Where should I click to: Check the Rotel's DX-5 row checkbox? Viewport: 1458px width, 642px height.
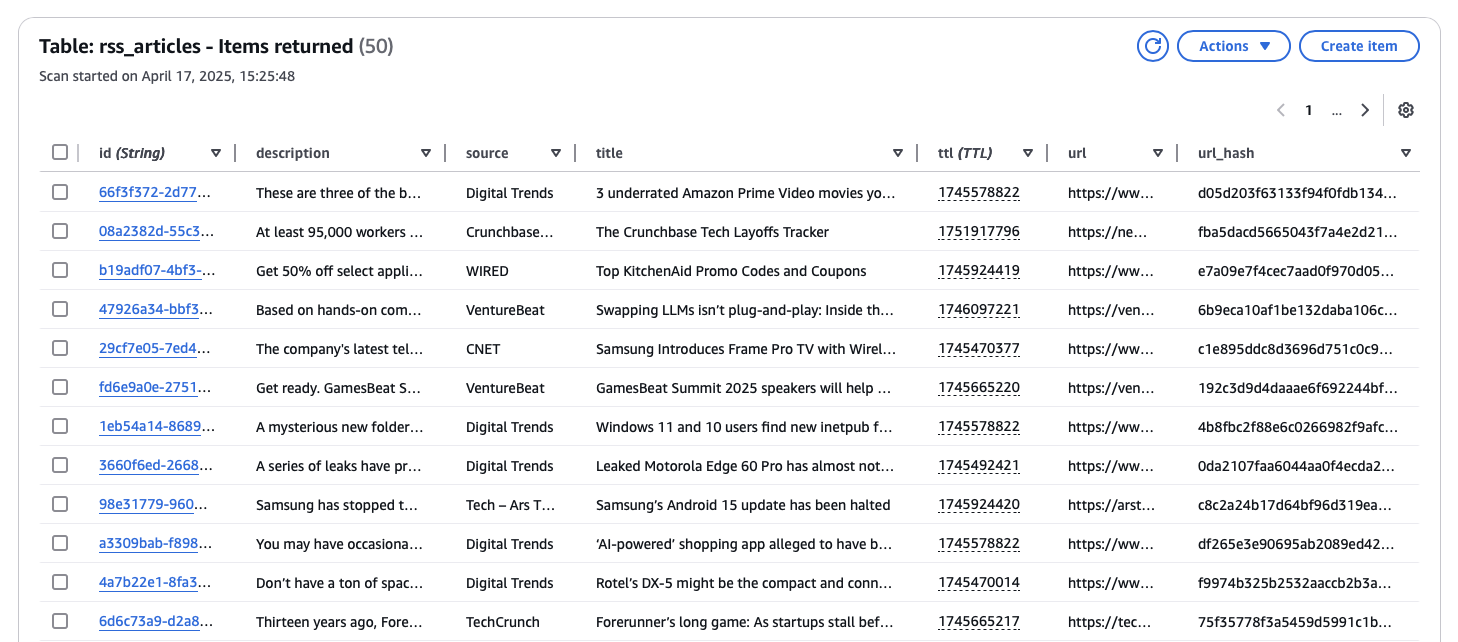click(x=60, y=582)
